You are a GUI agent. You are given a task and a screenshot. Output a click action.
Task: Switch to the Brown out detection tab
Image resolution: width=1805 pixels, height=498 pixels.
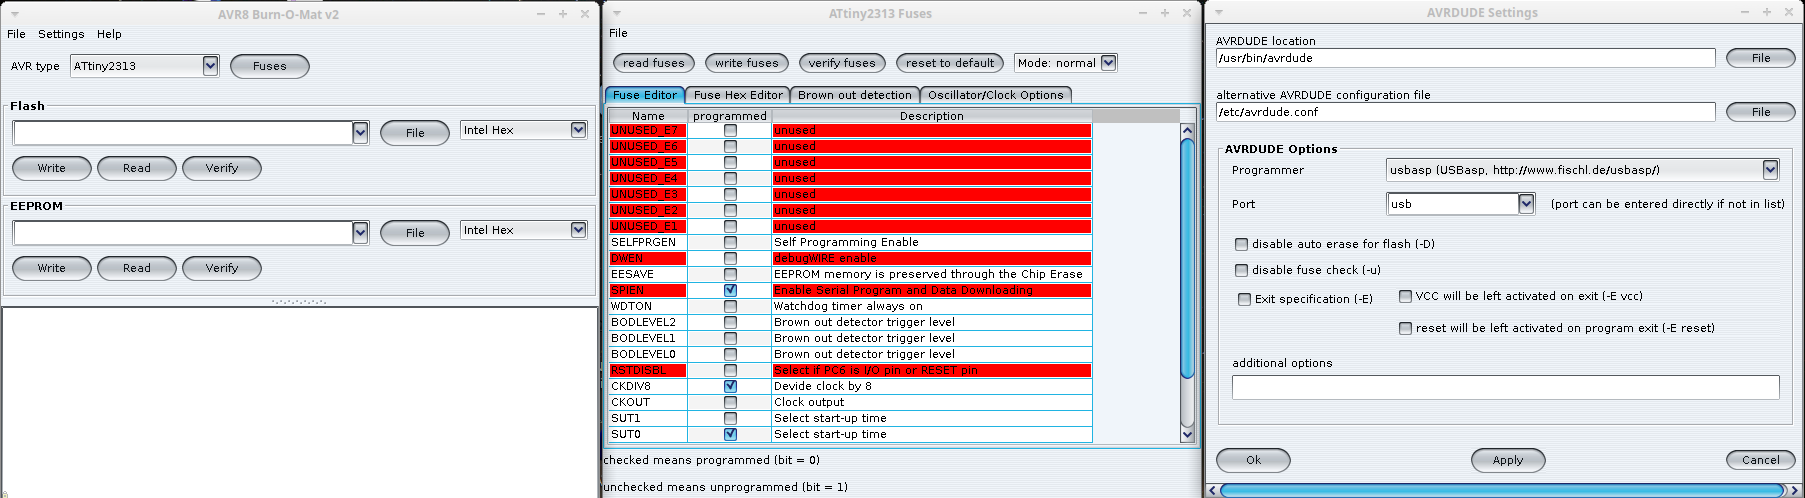pyautogui.click(x=855, y=95)
